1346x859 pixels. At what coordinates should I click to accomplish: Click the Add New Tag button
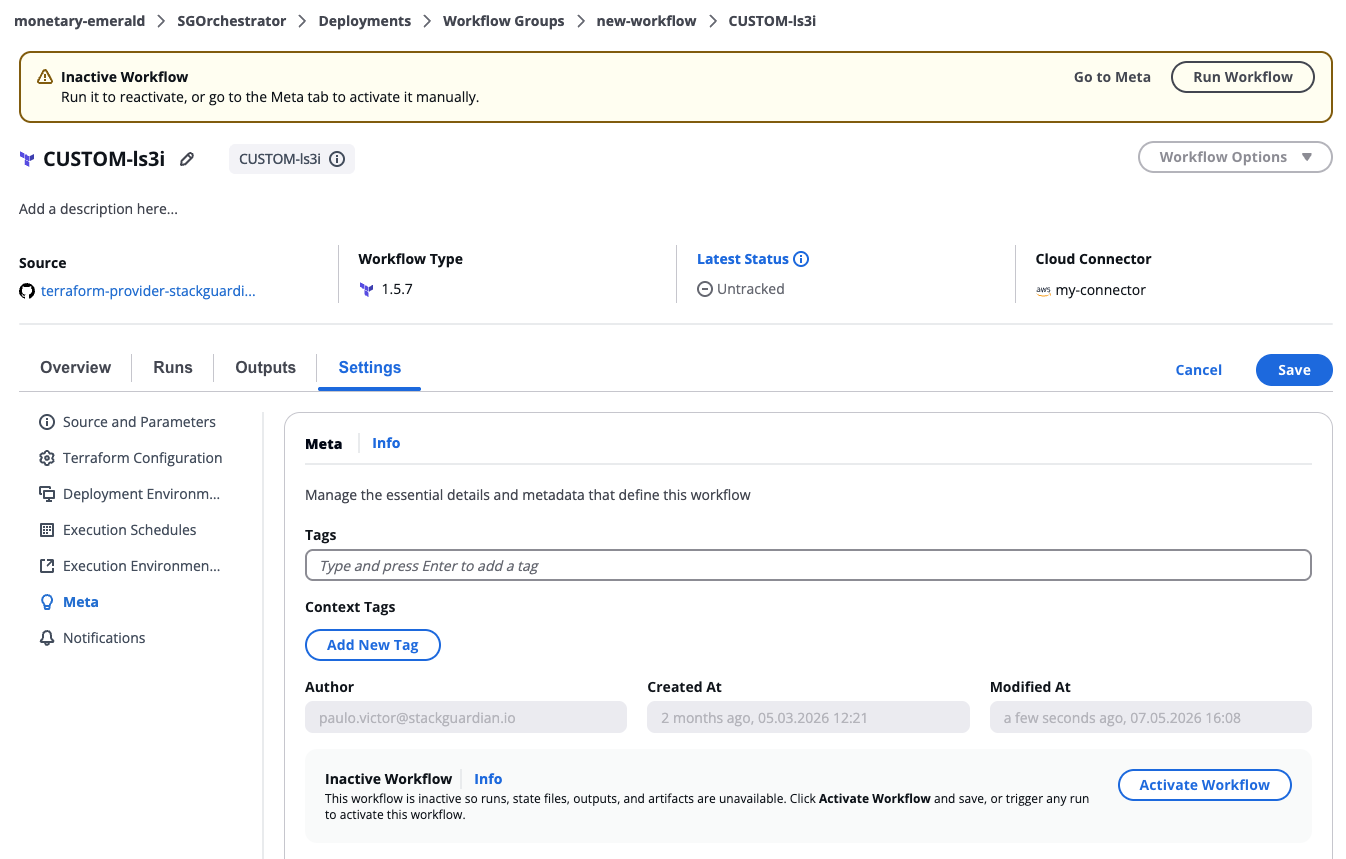click(x=373, y=645)
